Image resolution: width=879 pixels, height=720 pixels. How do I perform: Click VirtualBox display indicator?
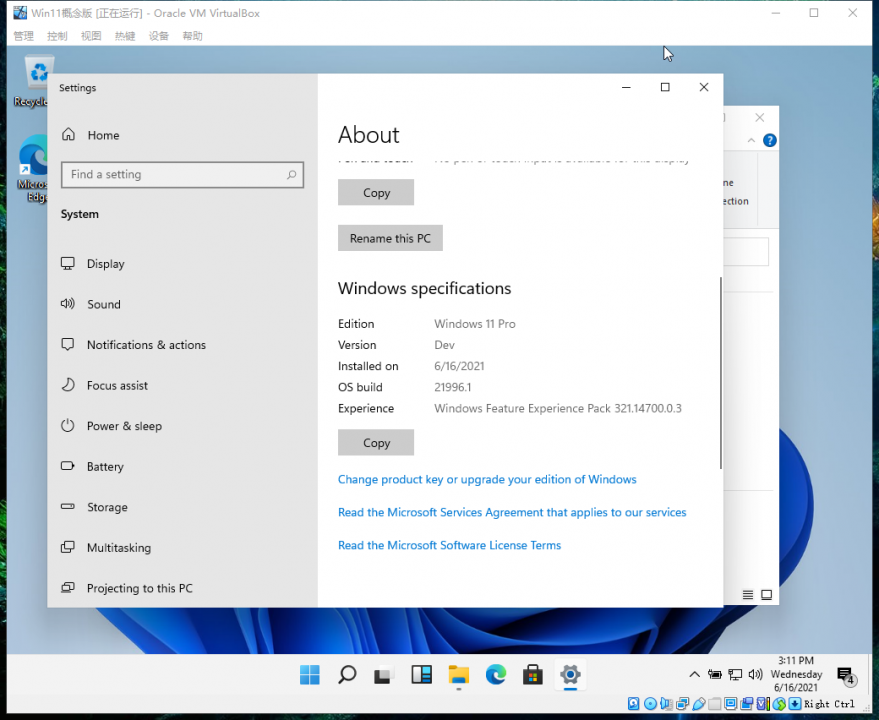(x=730, y=703)
